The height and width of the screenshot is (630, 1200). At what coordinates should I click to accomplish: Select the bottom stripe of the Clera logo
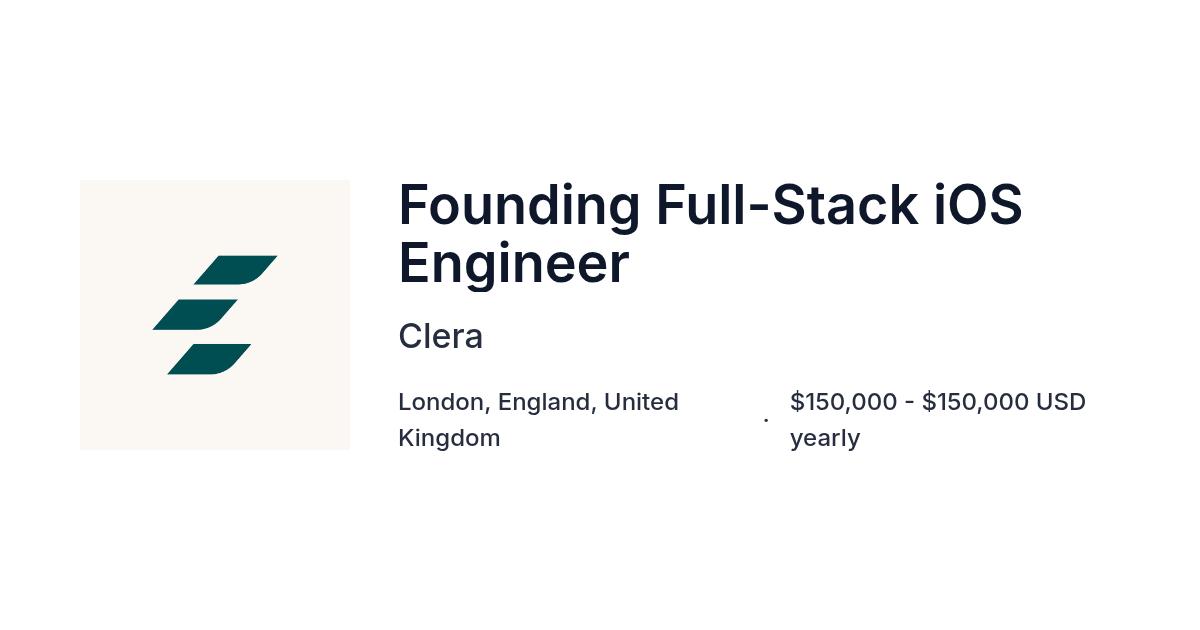pyautogui.click(x=209, y=359)
